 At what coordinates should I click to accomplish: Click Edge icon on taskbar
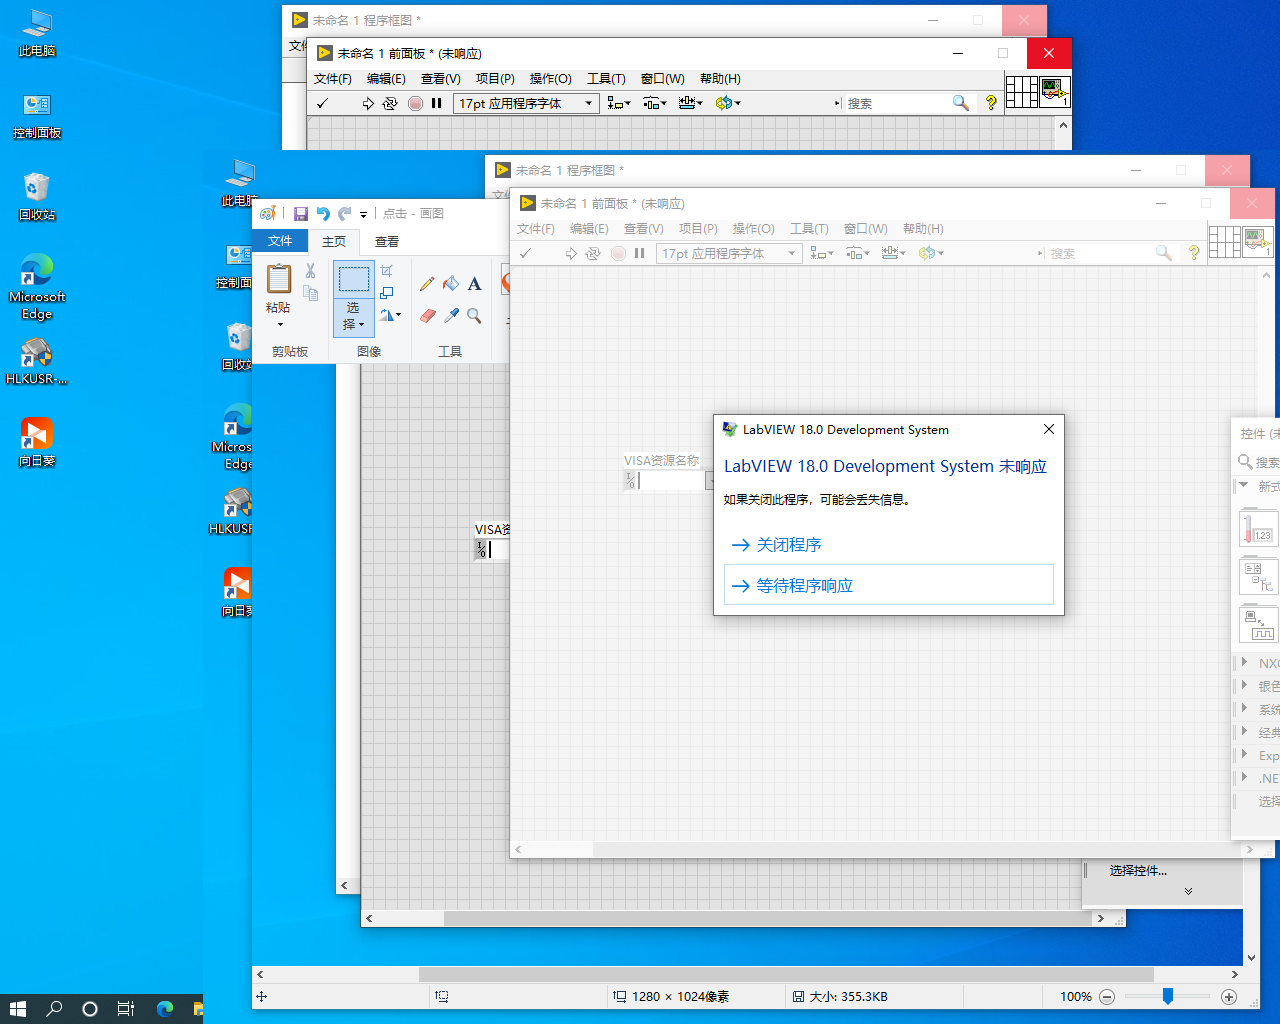point(165,1009)
